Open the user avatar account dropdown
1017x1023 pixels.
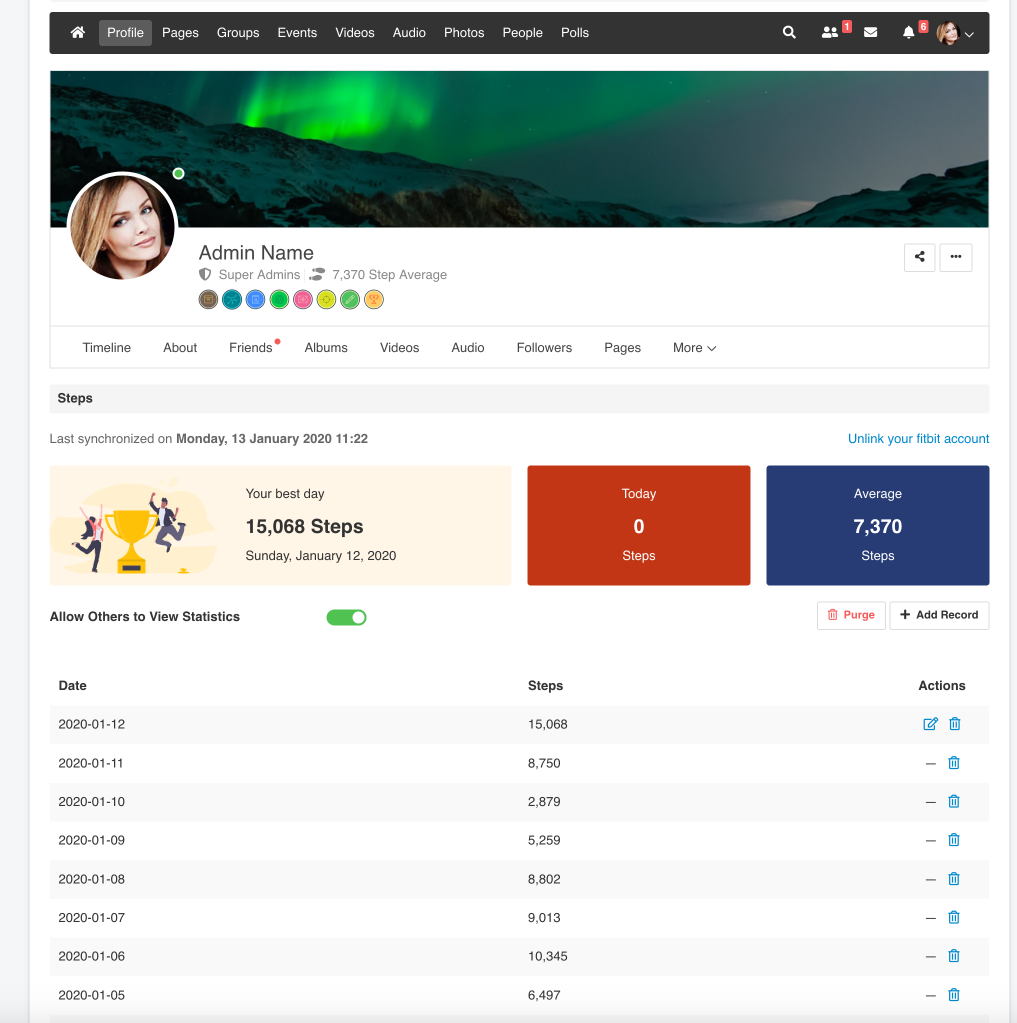click(x=955, y=34)
